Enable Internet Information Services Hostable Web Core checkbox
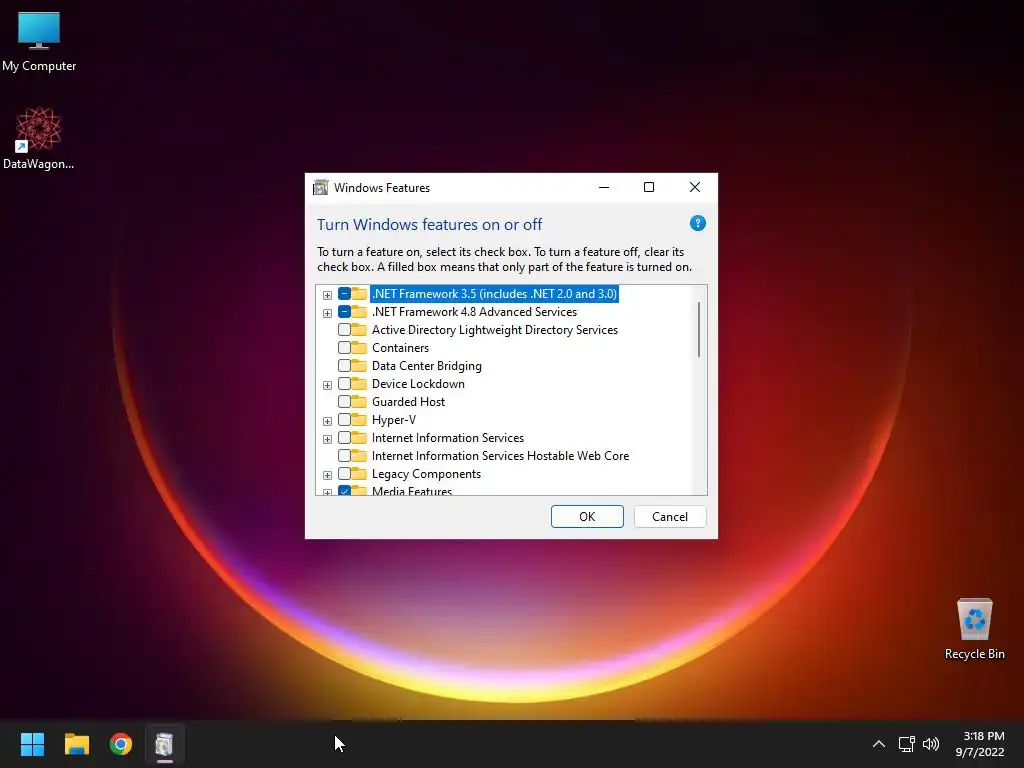Screen dimensions: 1024x768 click(x=344, y=455)
